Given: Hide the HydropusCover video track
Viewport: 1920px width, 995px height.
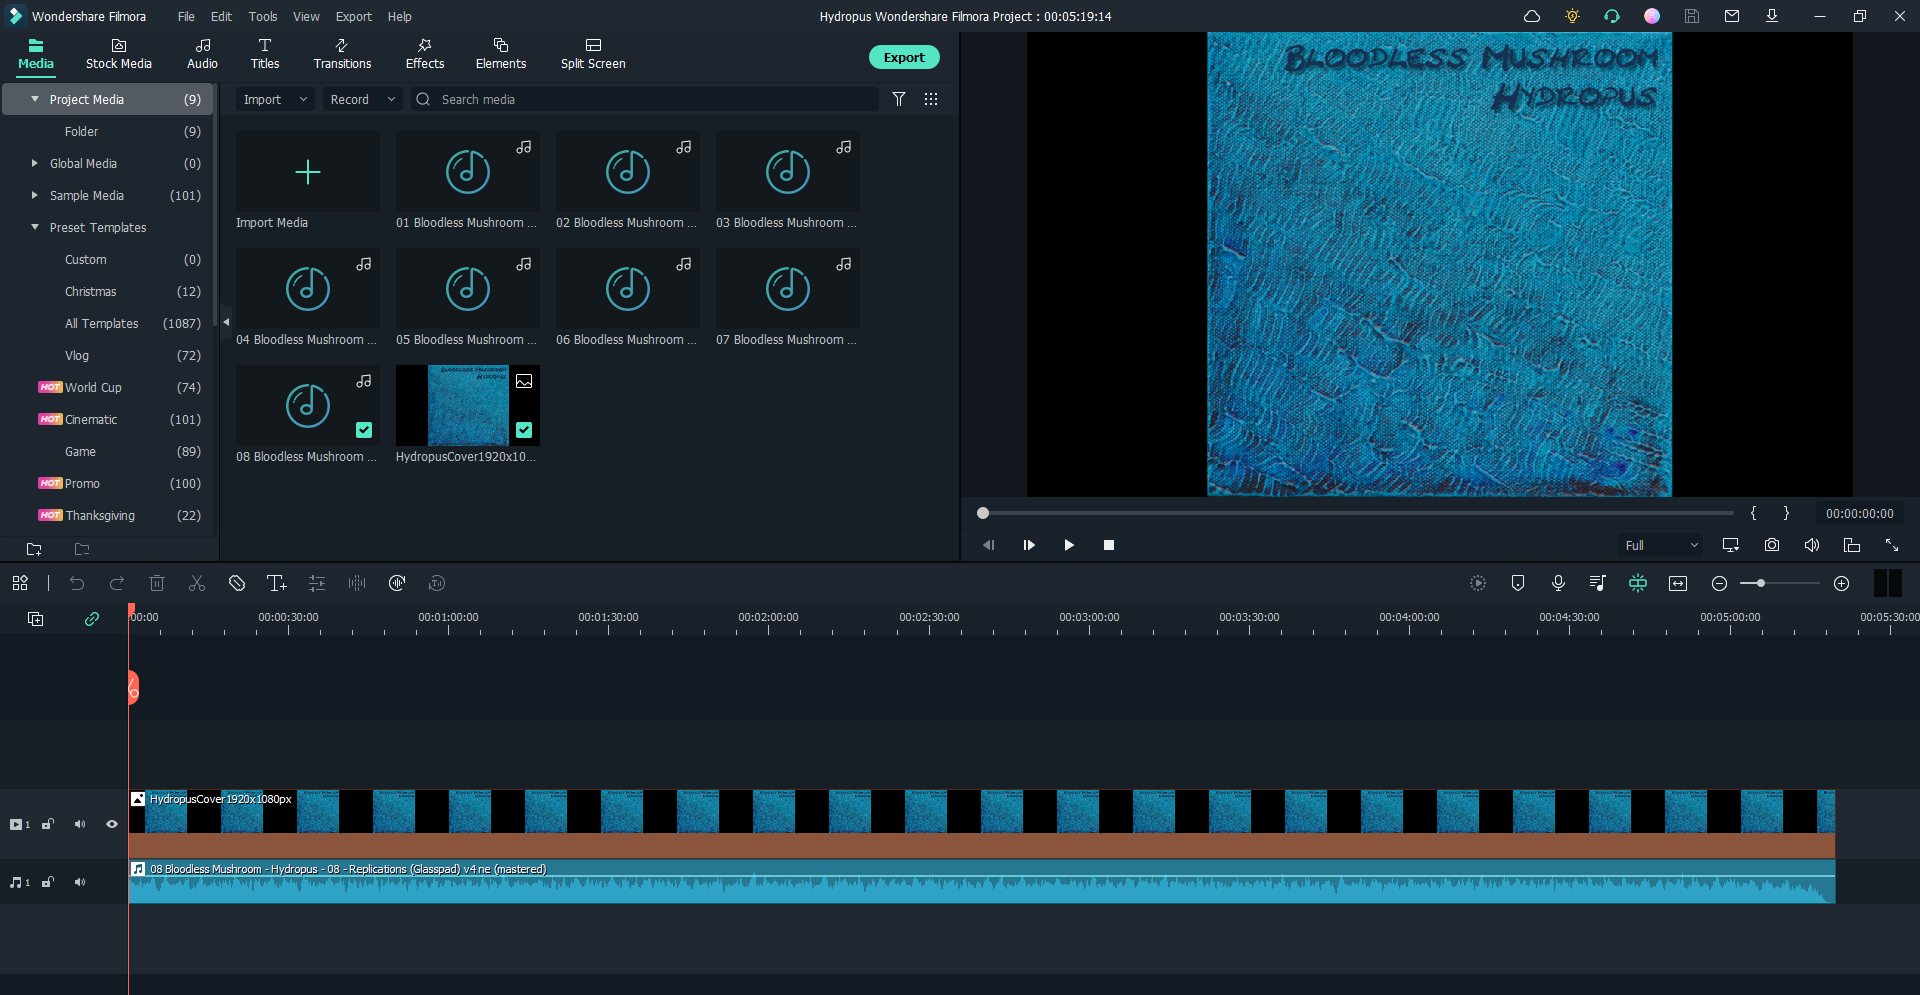Looking at the screenshot, I should point(111,825).
